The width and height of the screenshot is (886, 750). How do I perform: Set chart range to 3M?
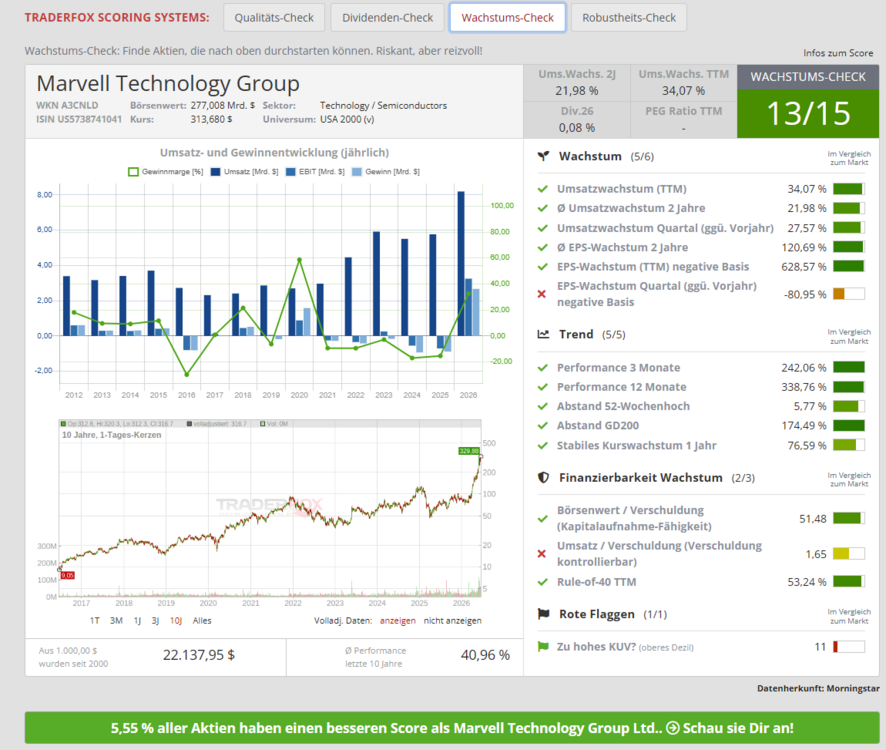point(116,621)
